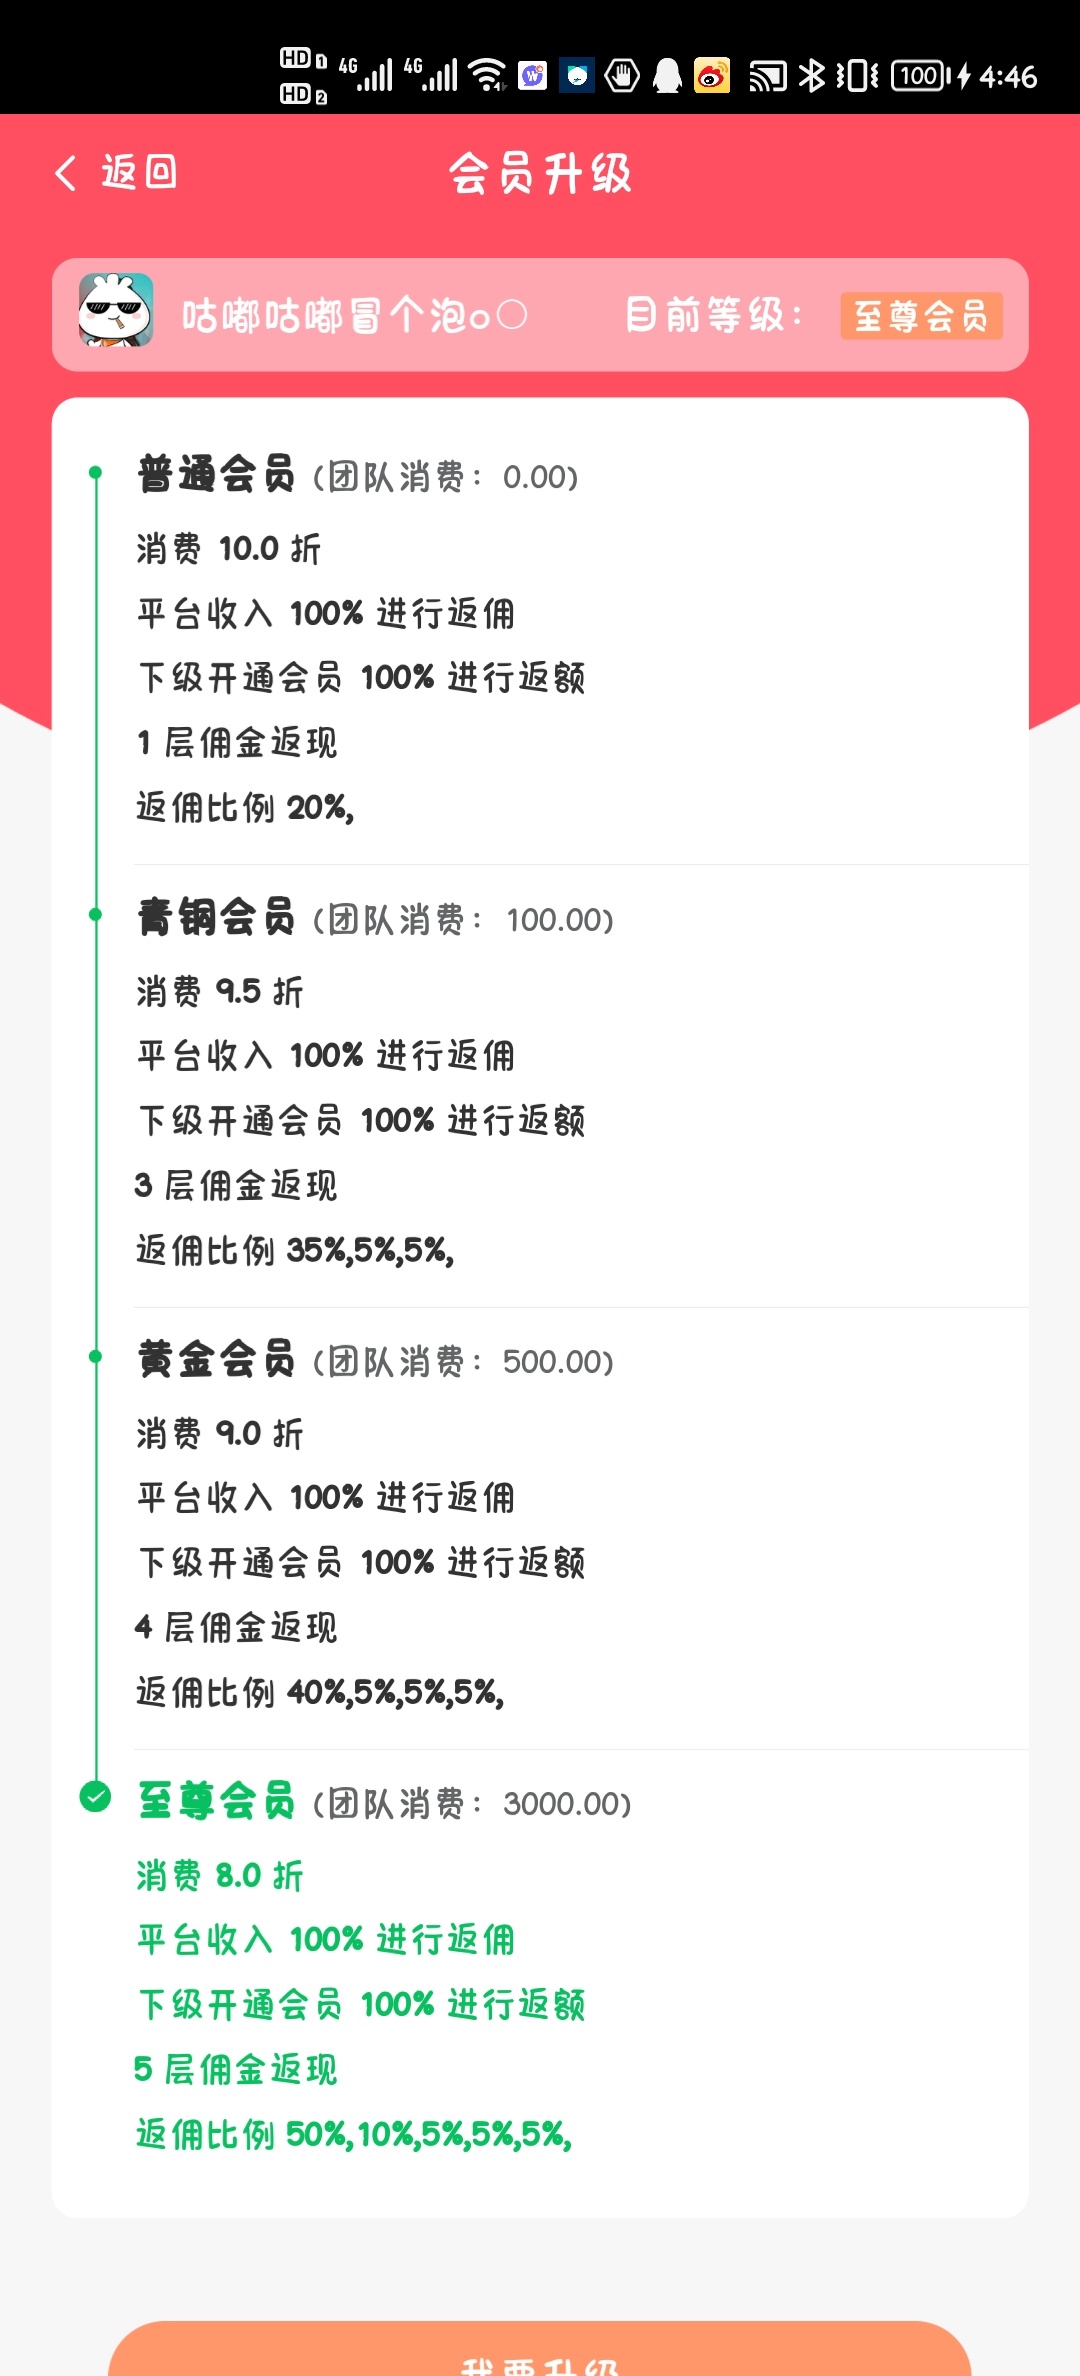
Task: Tap the QQ penguin status bar icon
Action: [667, 76]
